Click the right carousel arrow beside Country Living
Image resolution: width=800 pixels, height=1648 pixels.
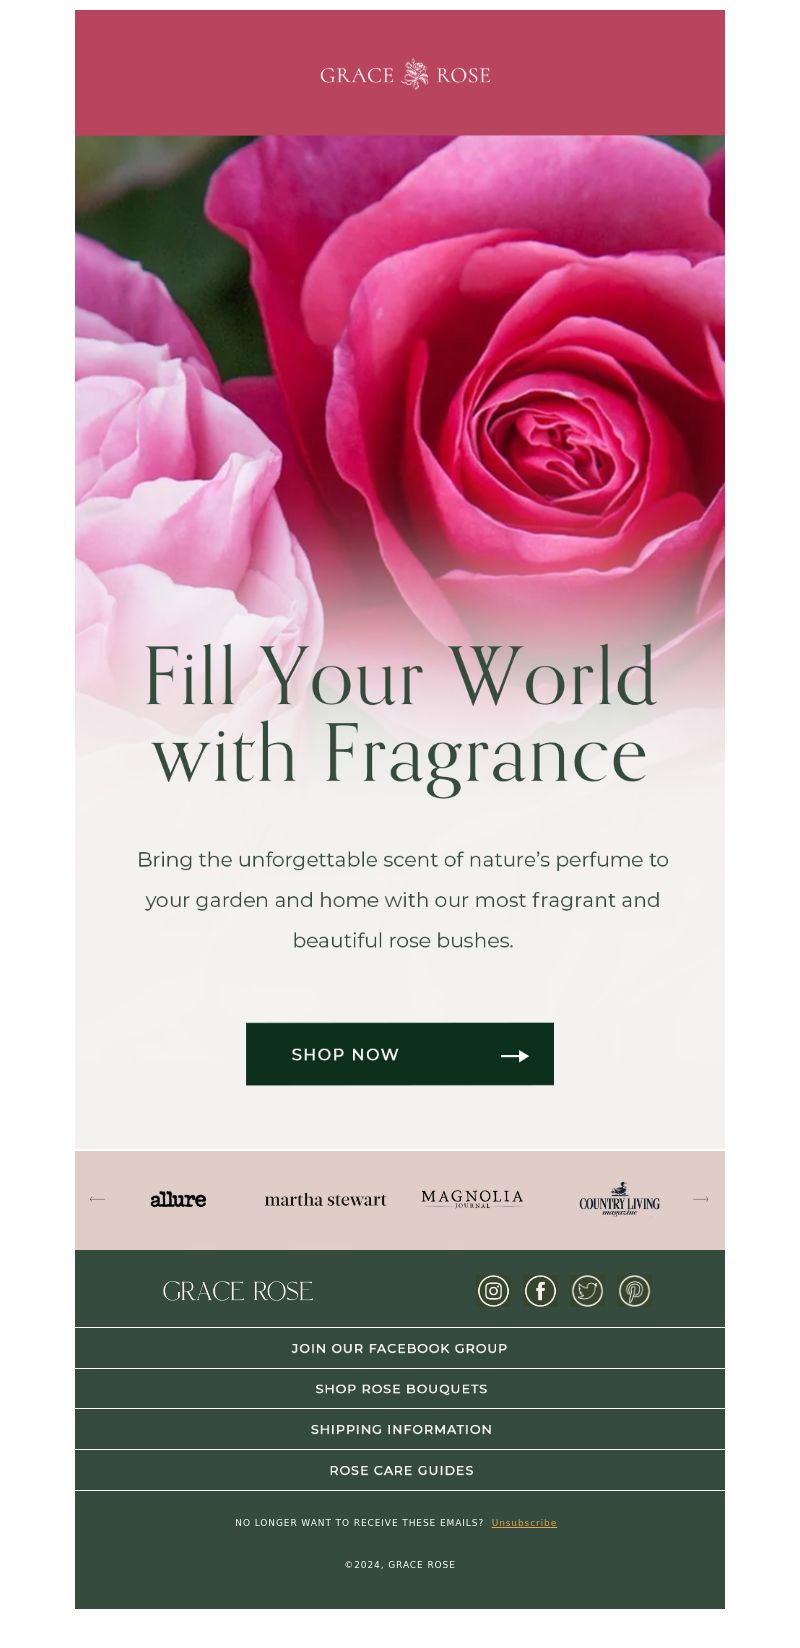click(701, 1199)
